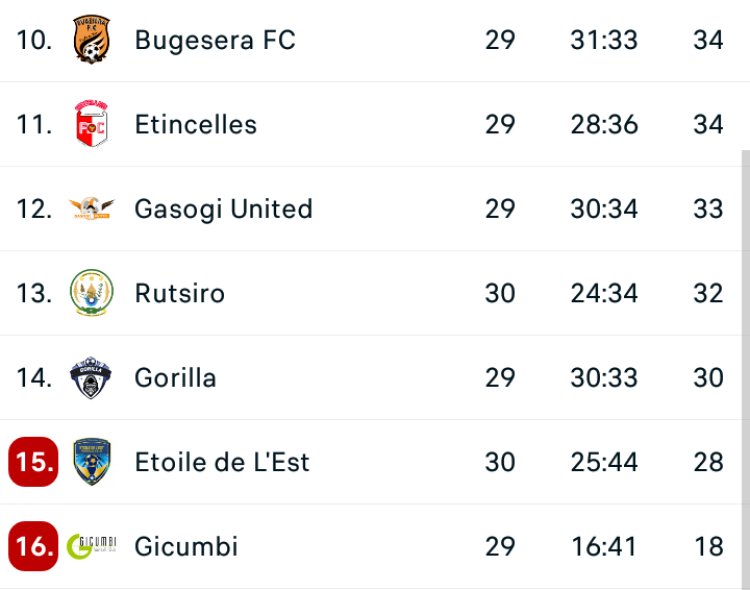Open the Rutsiro team name link

point(180,293)
